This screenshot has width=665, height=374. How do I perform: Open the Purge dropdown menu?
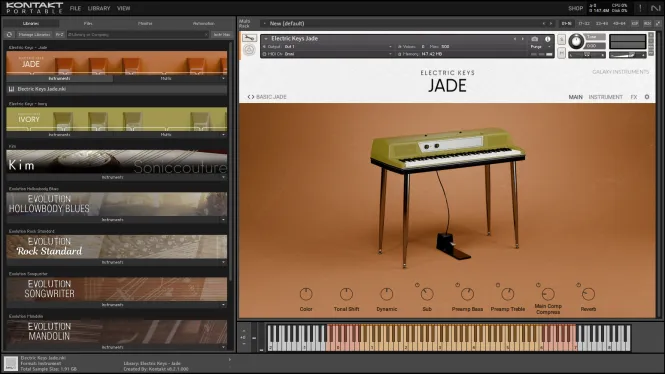(539, 47)
